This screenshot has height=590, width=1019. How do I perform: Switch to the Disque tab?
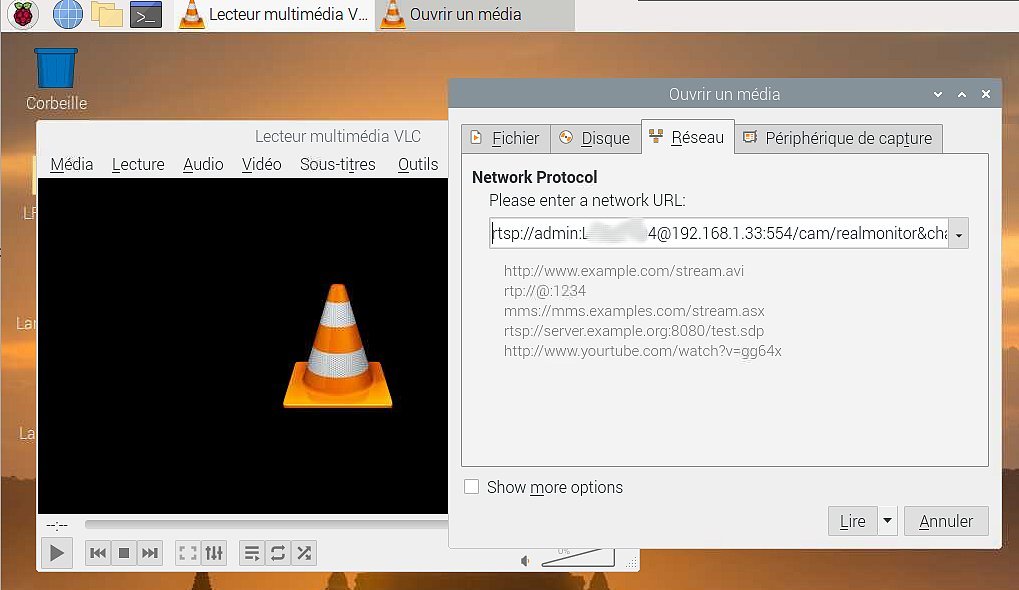(595, 138)
